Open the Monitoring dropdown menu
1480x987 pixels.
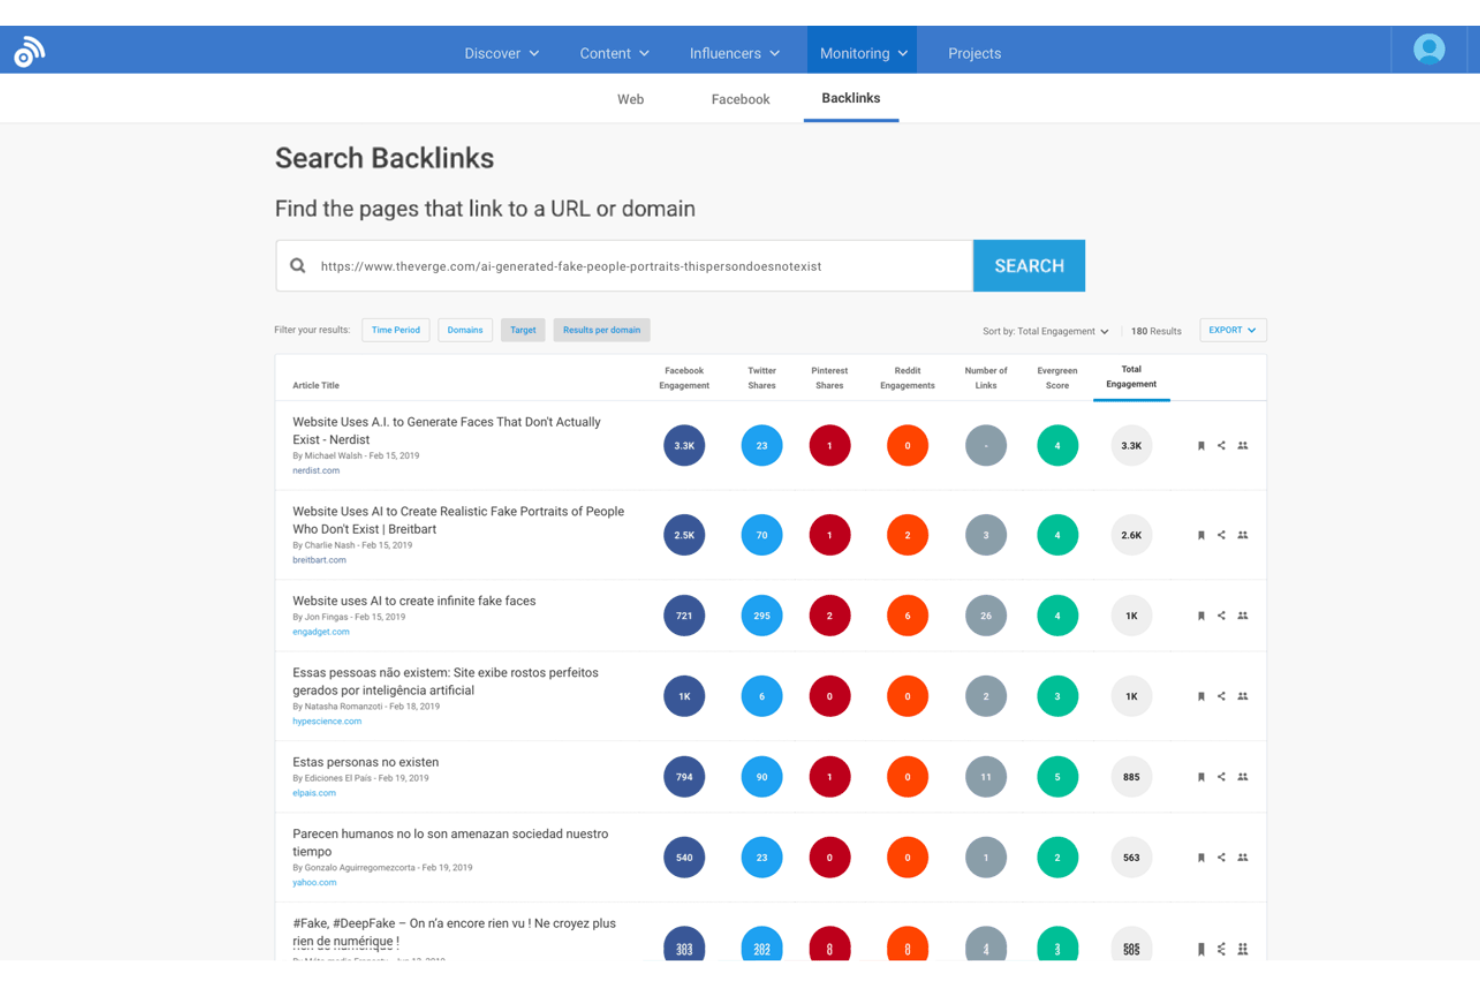(861, 52)
